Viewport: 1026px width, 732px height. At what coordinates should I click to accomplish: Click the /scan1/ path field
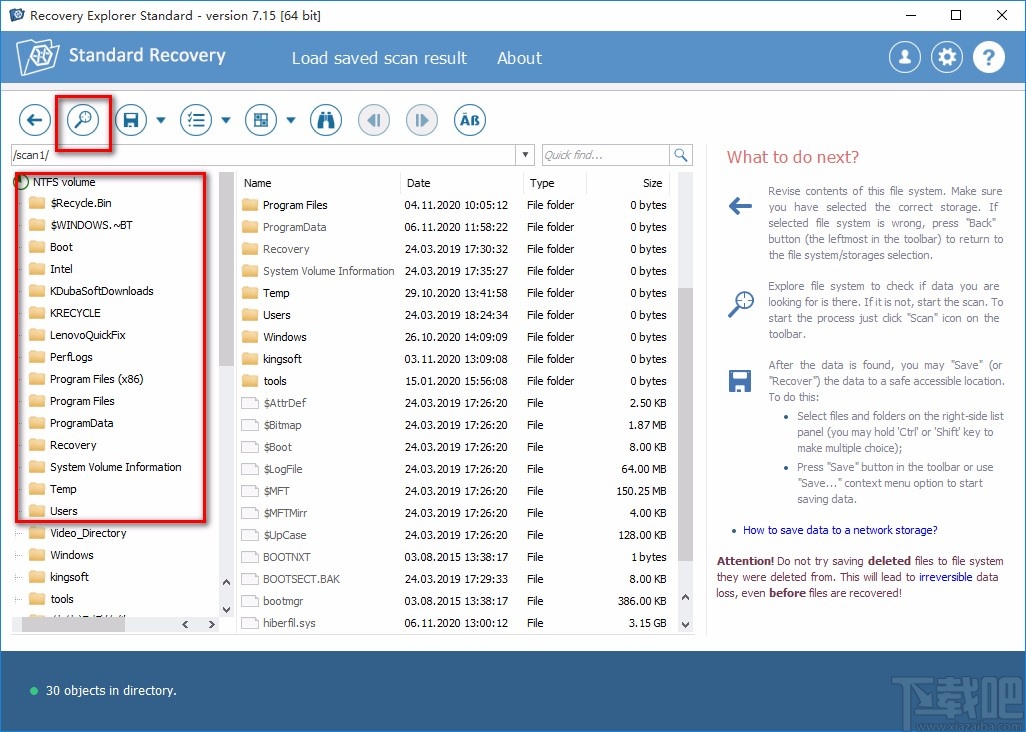click(264, 155)
